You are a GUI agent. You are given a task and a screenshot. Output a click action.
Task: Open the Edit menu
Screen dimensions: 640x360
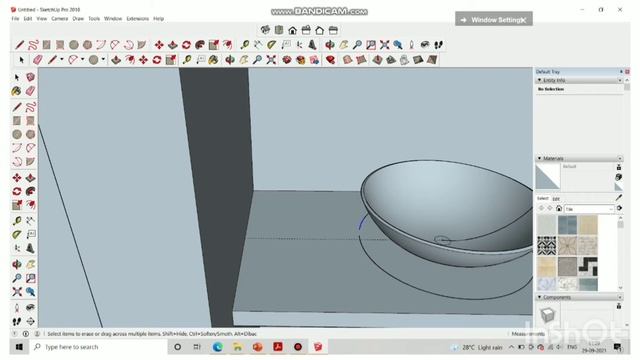pyautogui.click(x=28, y=19)
